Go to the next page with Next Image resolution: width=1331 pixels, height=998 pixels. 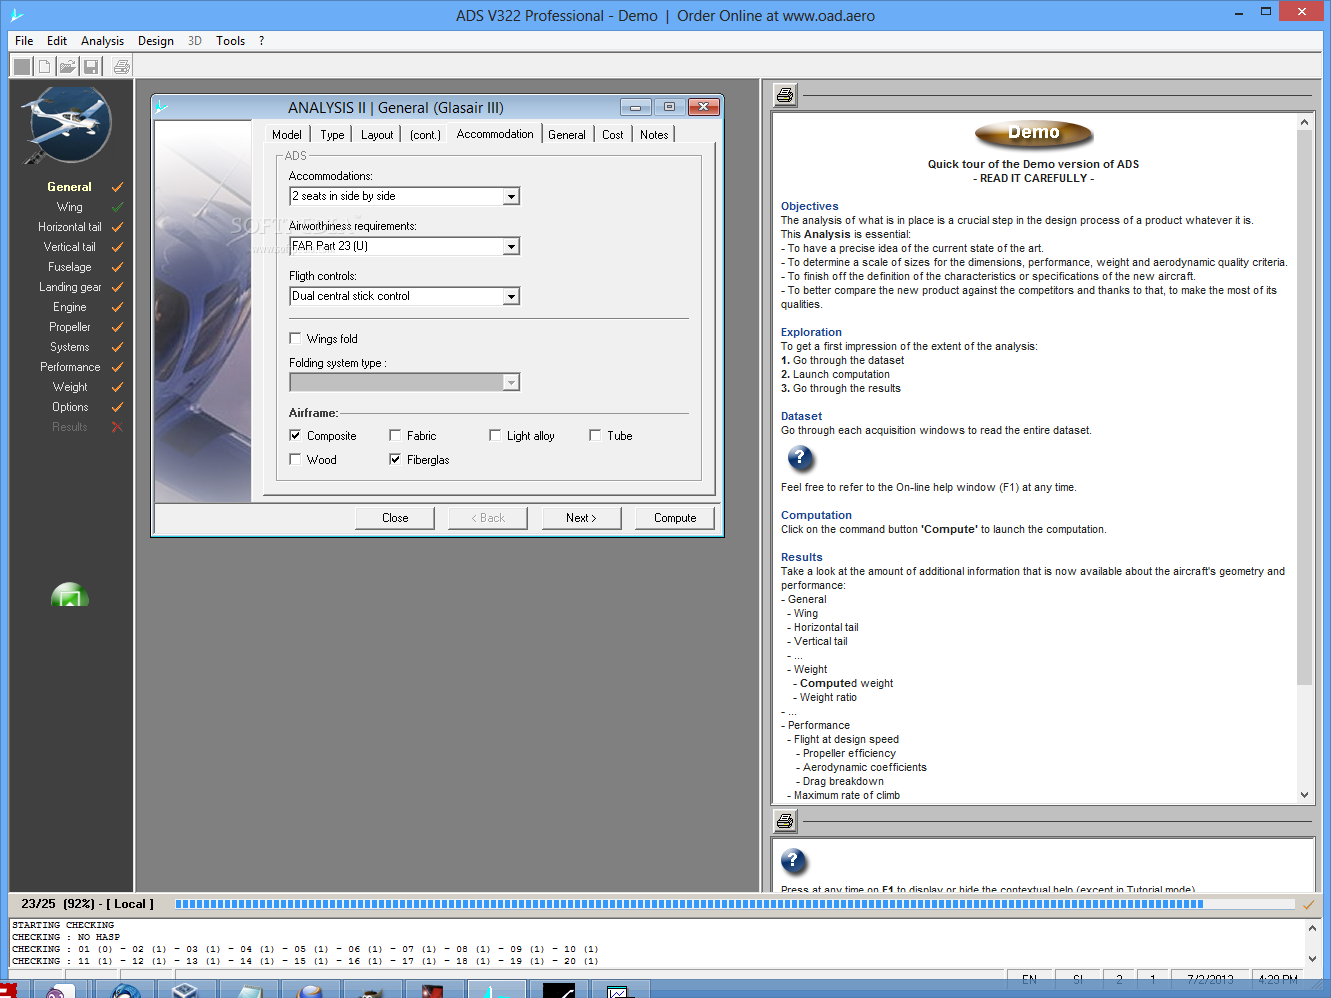[x=581, y=518]
